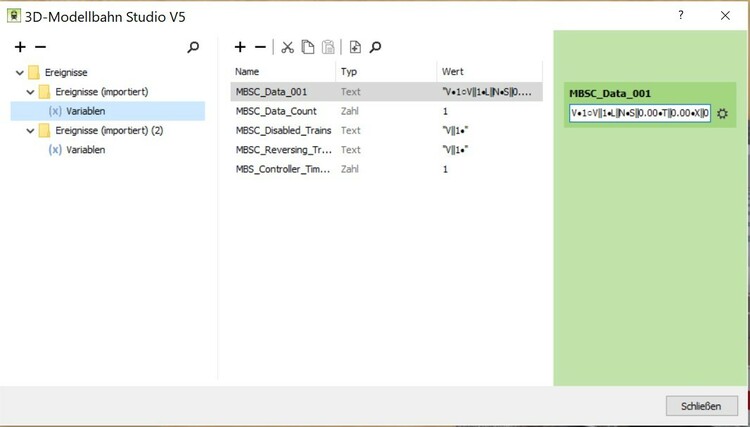
Task: Collapse the Ereignisse (importiert) (2) folder
Action: 31,131
